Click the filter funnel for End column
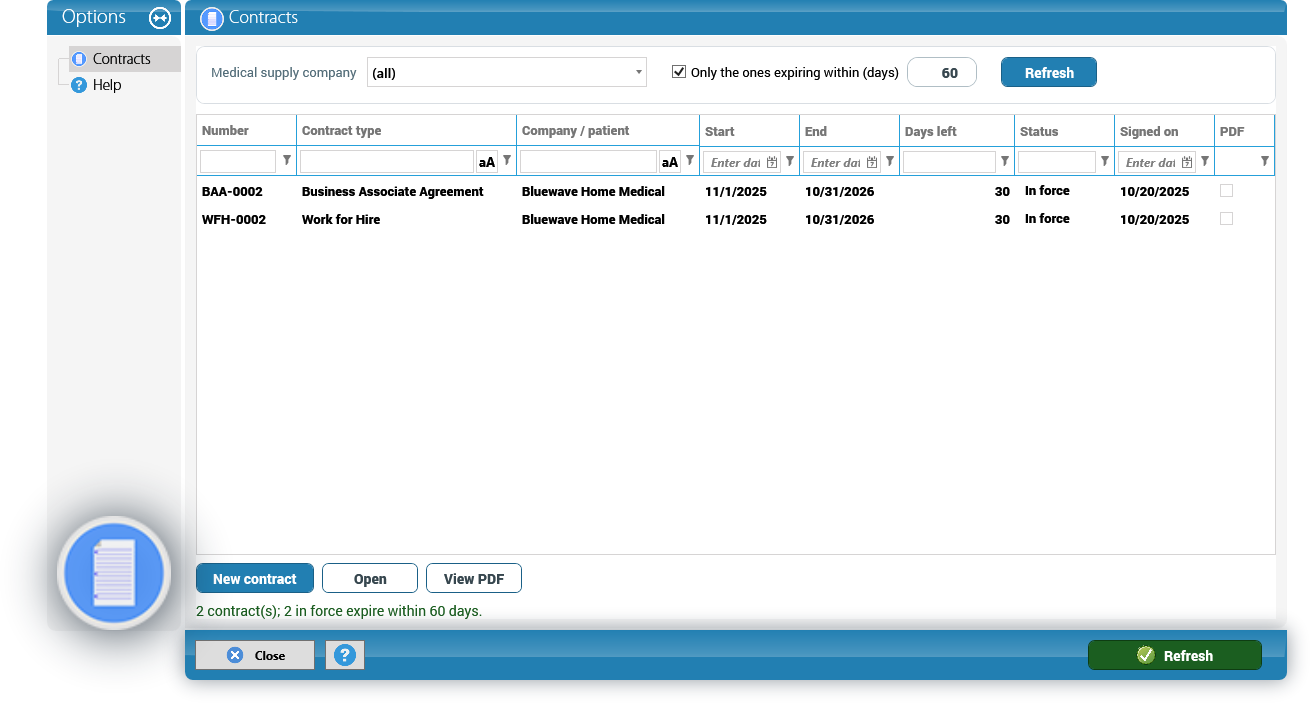Viewport: 1310px width, 703px height. (x=890, y=161)
